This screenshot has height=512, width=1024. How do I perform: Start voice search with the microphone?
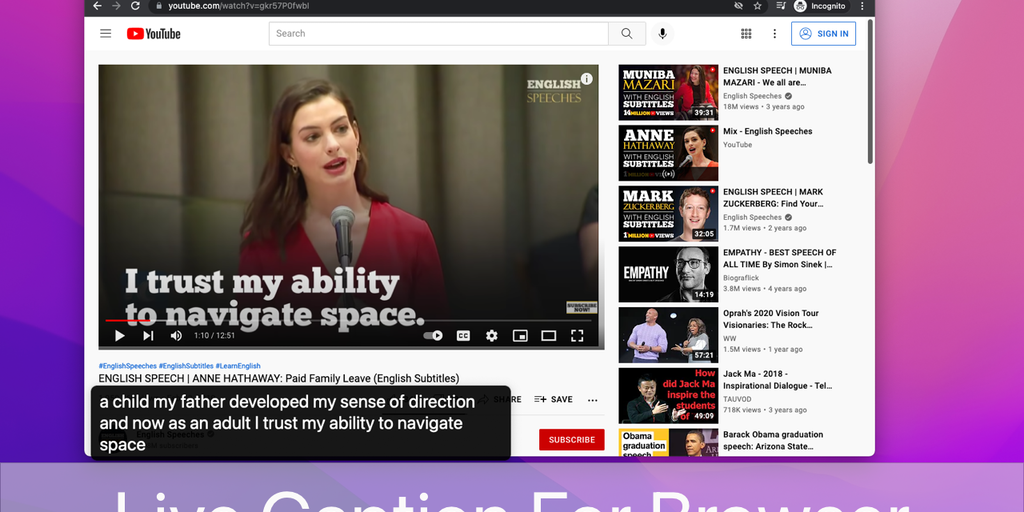click(x=662, y=34)
